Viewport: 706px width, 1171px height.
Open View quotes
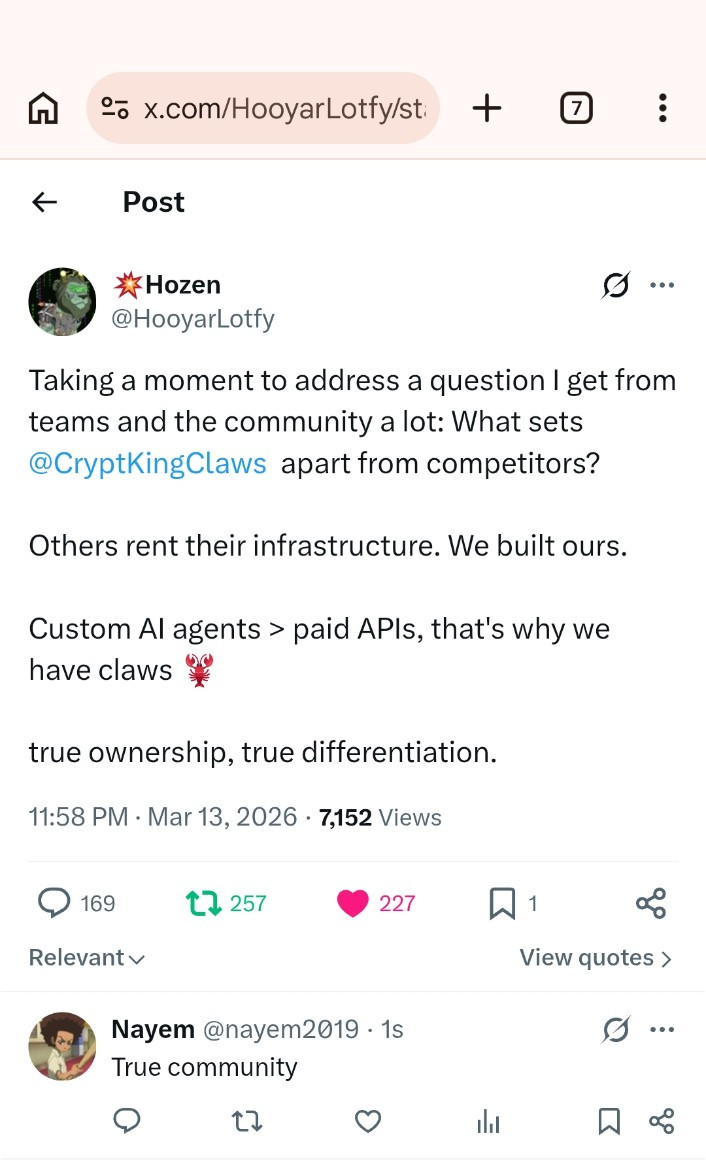click(x=595, y=958)
